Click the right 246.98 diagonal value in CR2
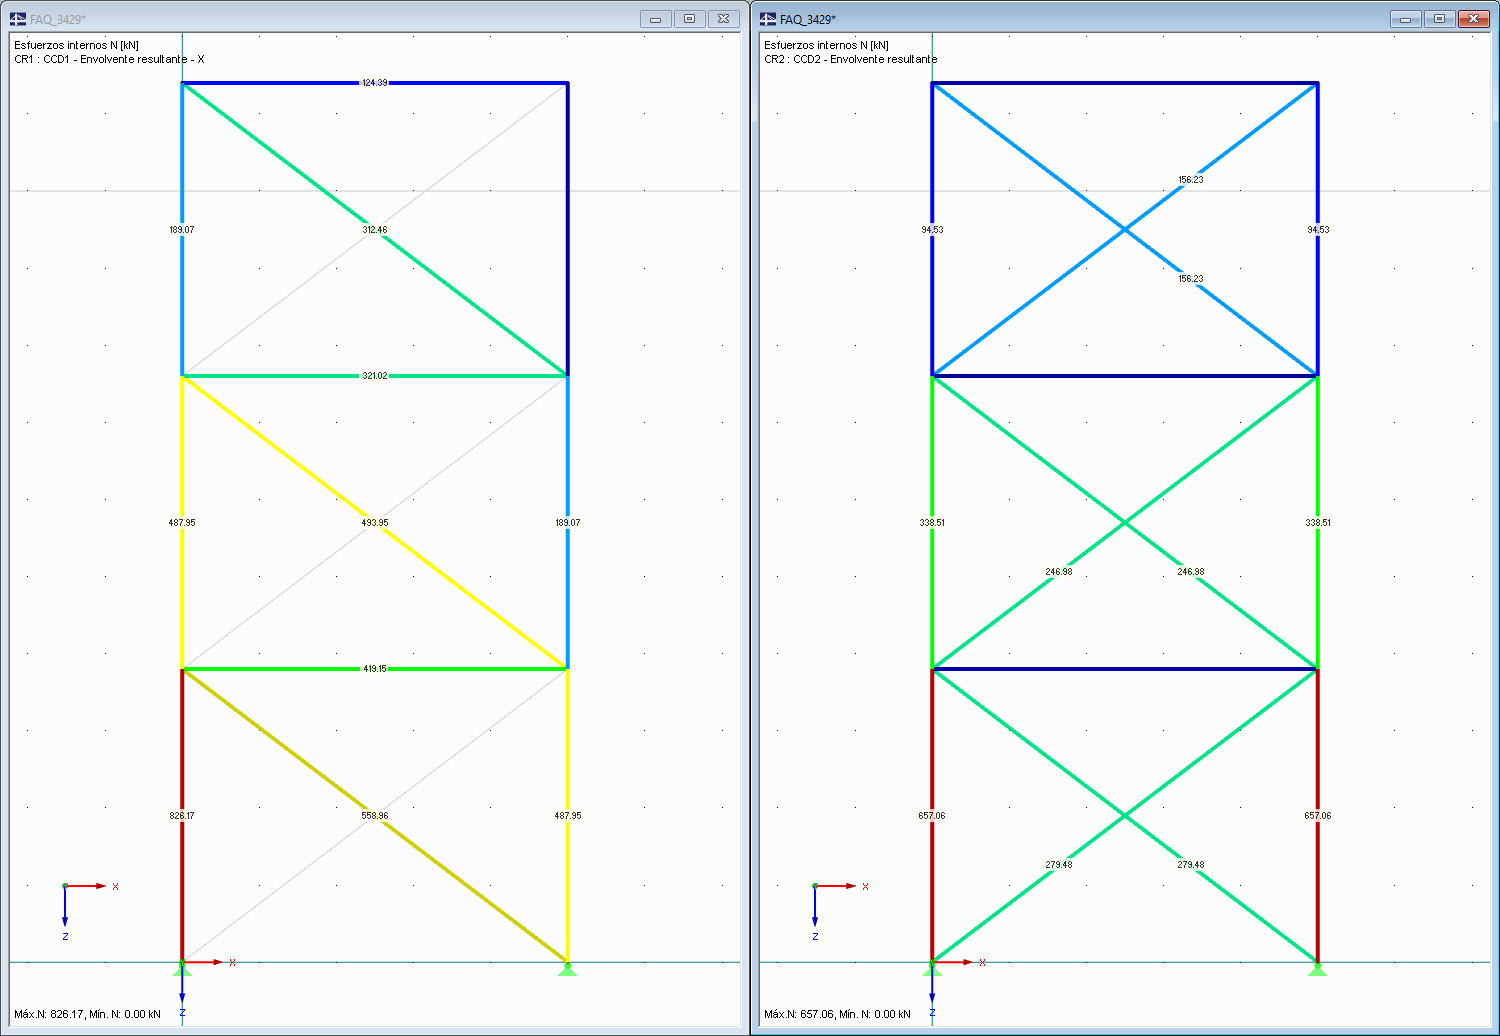1500x1036 pixels. coord(1191,572)
